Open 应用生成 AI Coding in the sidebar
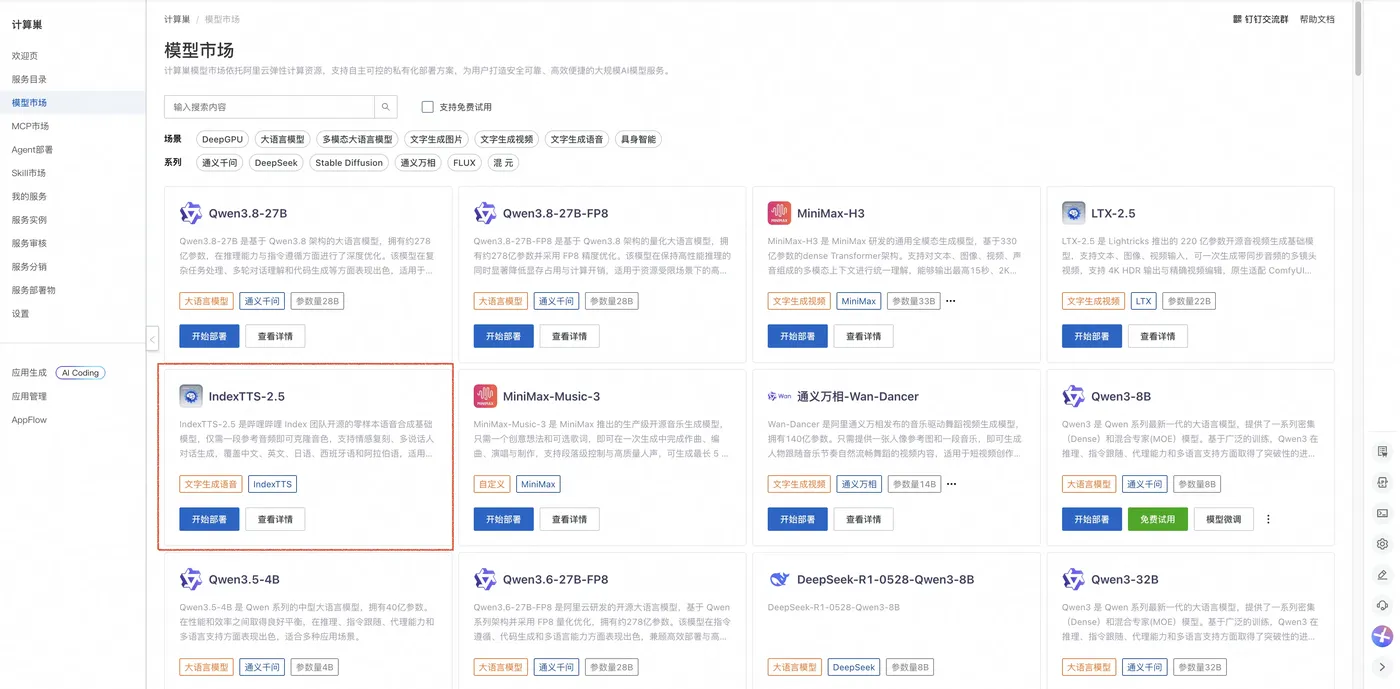 coord(58,373)
